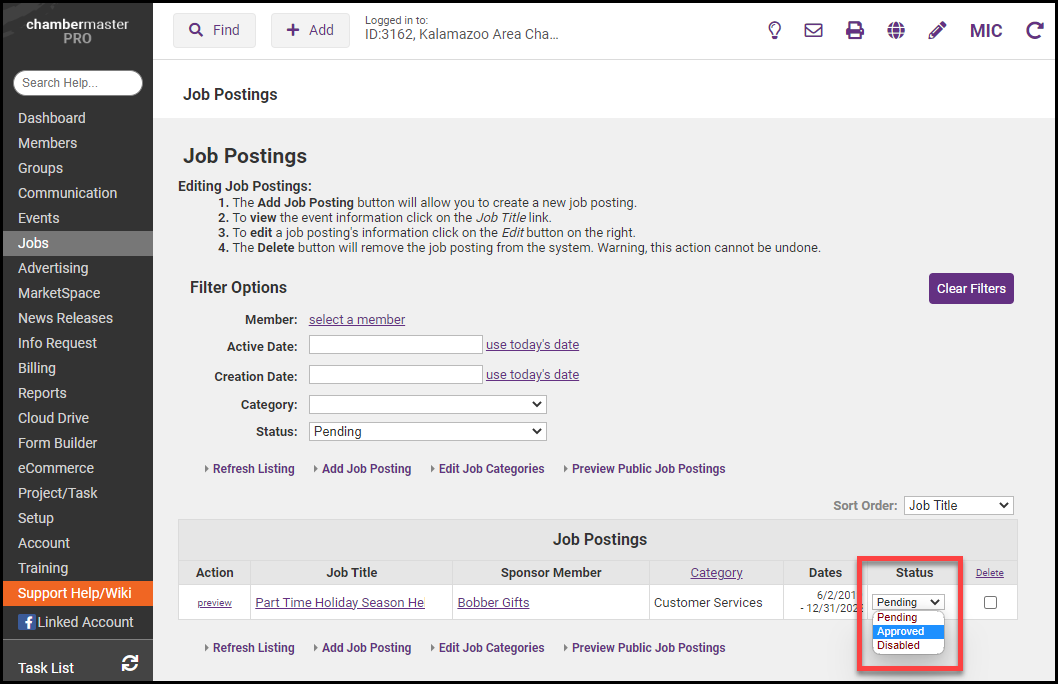Click the Add button in top bar

click(310, 30)
